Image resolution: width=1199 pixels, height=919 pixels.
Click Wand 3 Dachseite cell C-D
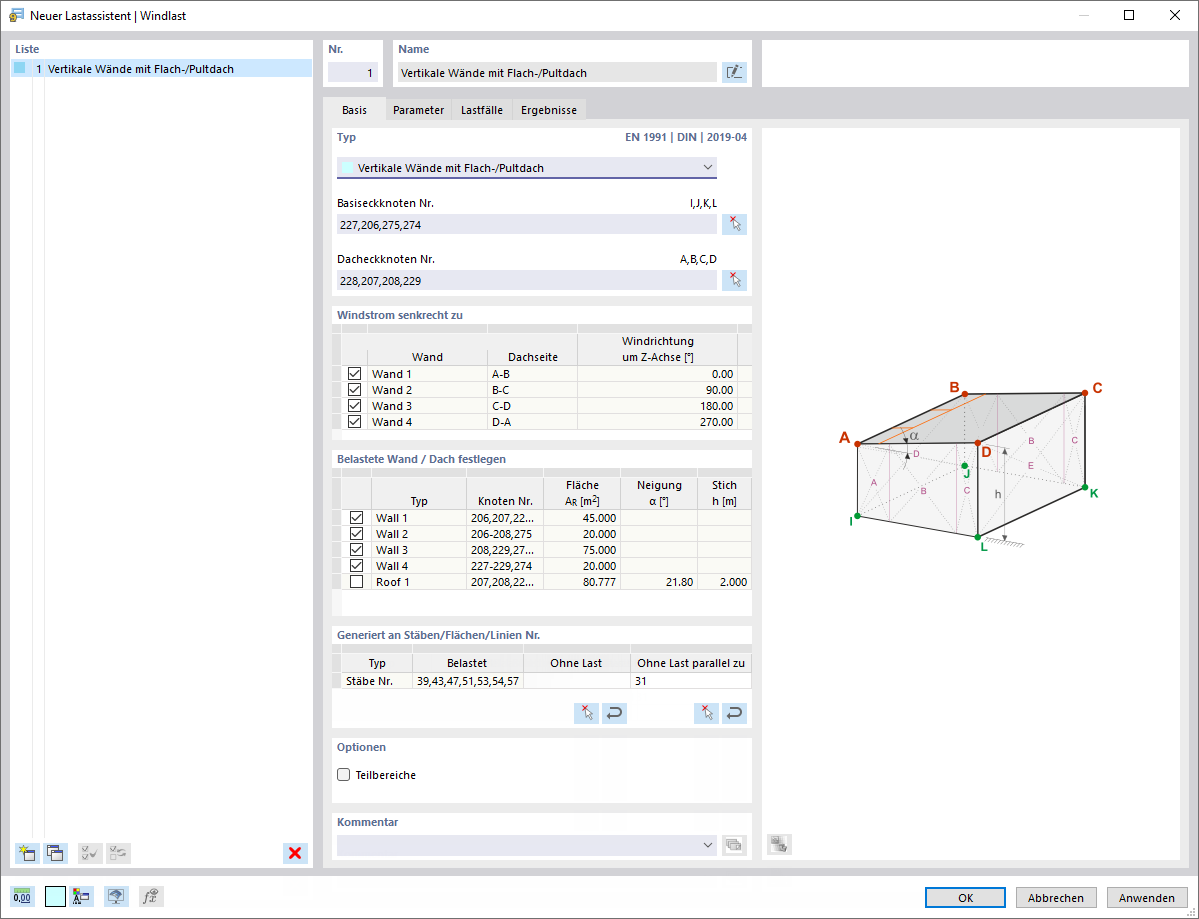tap(533, 406)
